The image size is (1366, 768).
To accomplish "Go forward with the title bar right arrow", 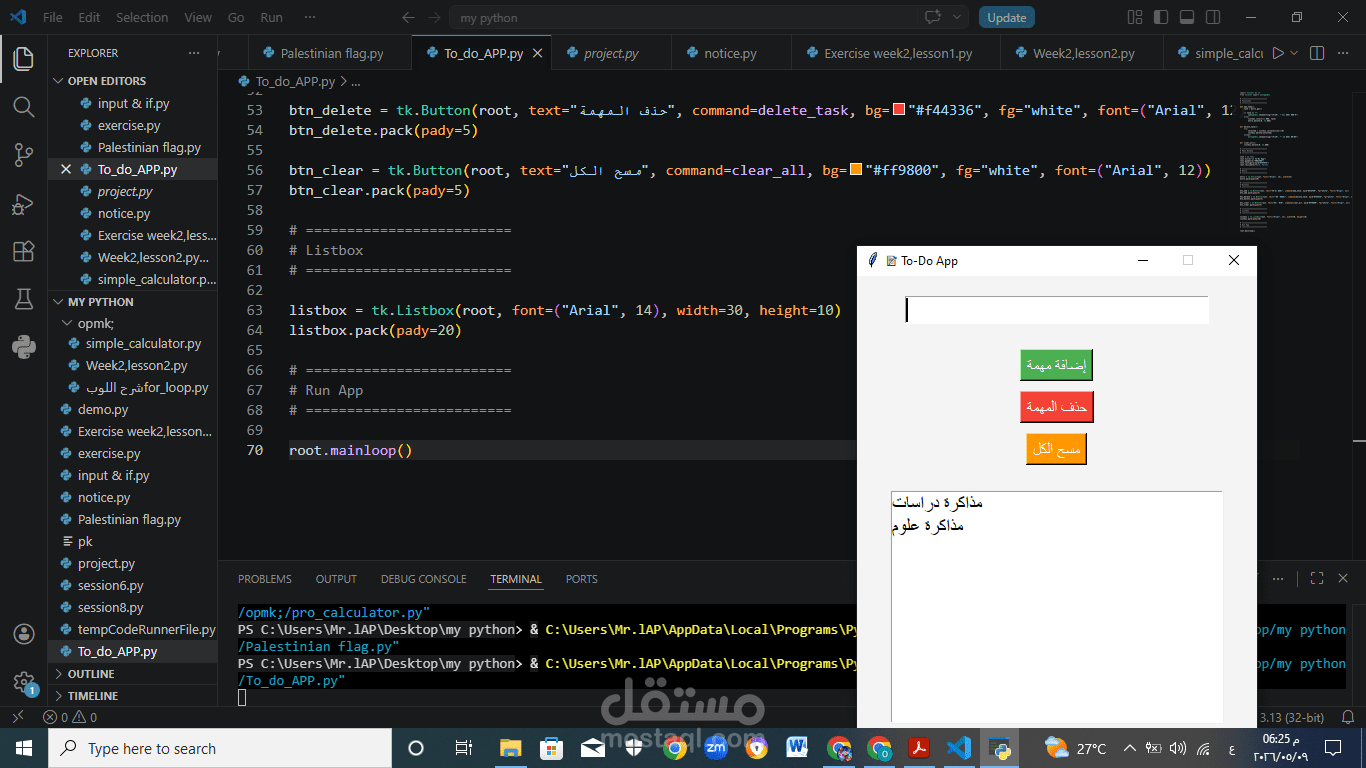I will pos(435,18).
